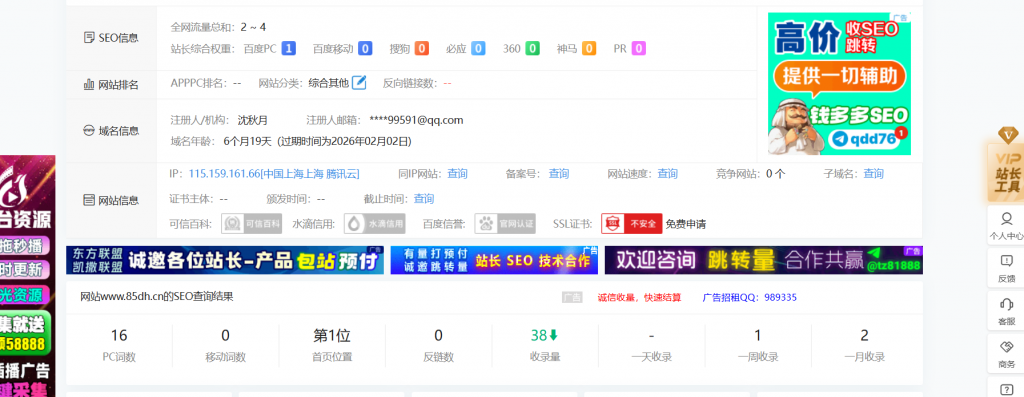Click registrant name 沈秋月
1024x397 pixels.
pyautogui.click(x=253, y=120)
